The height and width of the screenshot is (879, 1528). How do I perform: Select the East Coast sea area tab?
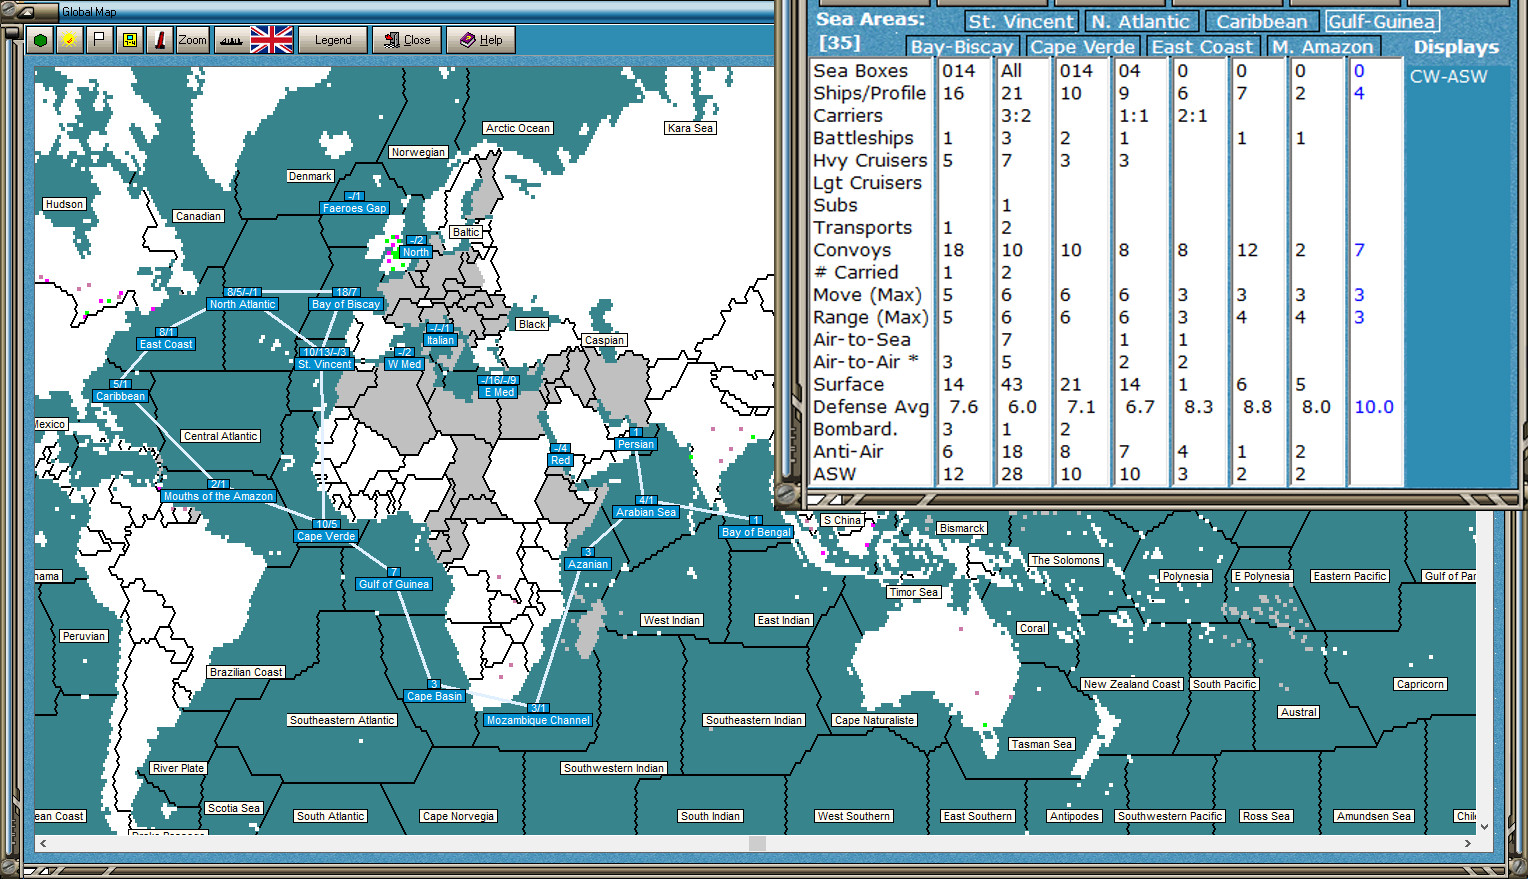(1202, 46)
